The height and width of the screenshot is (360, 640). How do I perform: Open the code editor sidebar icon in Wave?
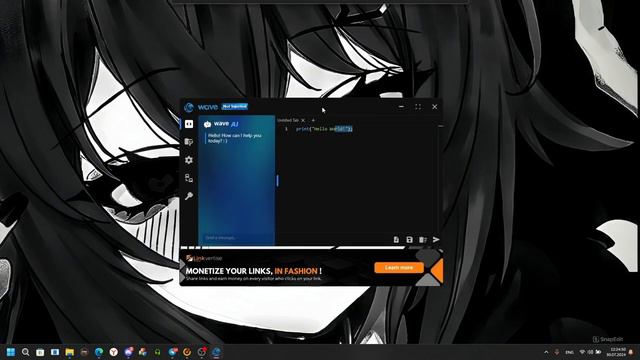click(x=189, y=124)
